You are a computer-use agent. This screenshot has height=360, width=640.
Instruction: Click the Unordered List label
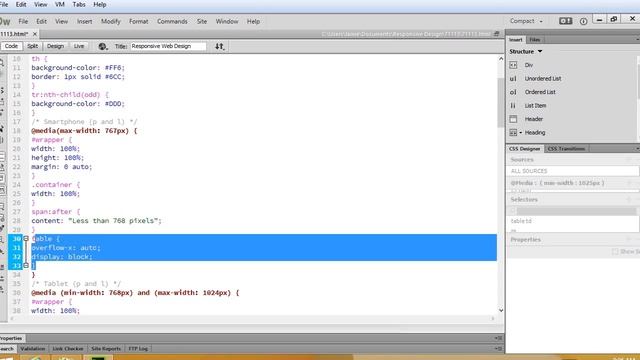543,78
